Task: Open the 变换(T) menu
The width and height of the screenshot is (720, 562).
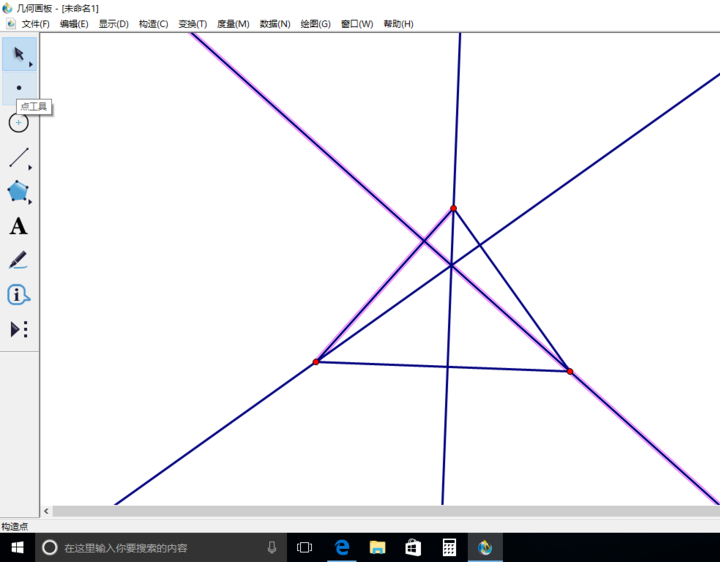Action: point(192,24)
